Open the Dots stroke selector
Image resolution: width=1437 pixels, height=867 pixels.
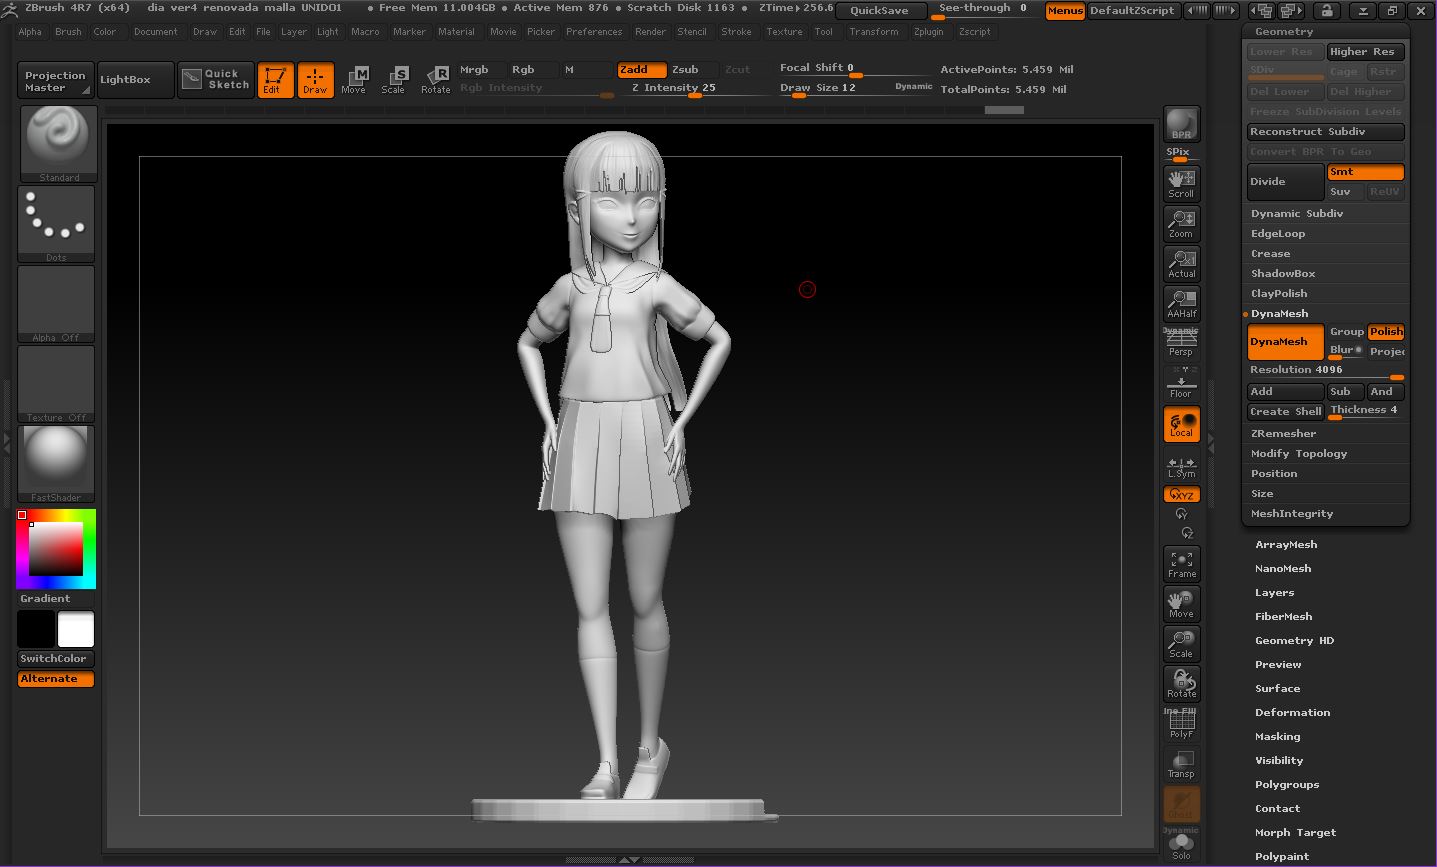[56, 224]
